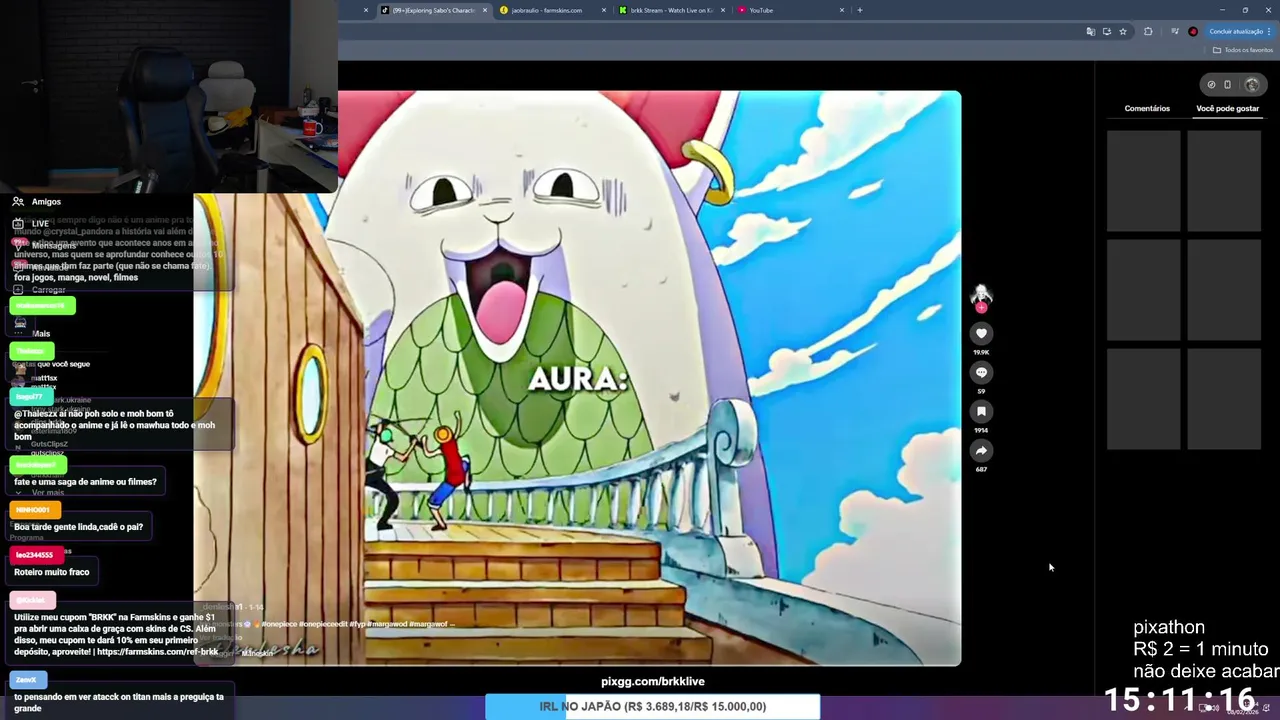Click the pixathon overlay text
The width and height of the screenshot is (1280, 720).
[x=1169, y=627]
